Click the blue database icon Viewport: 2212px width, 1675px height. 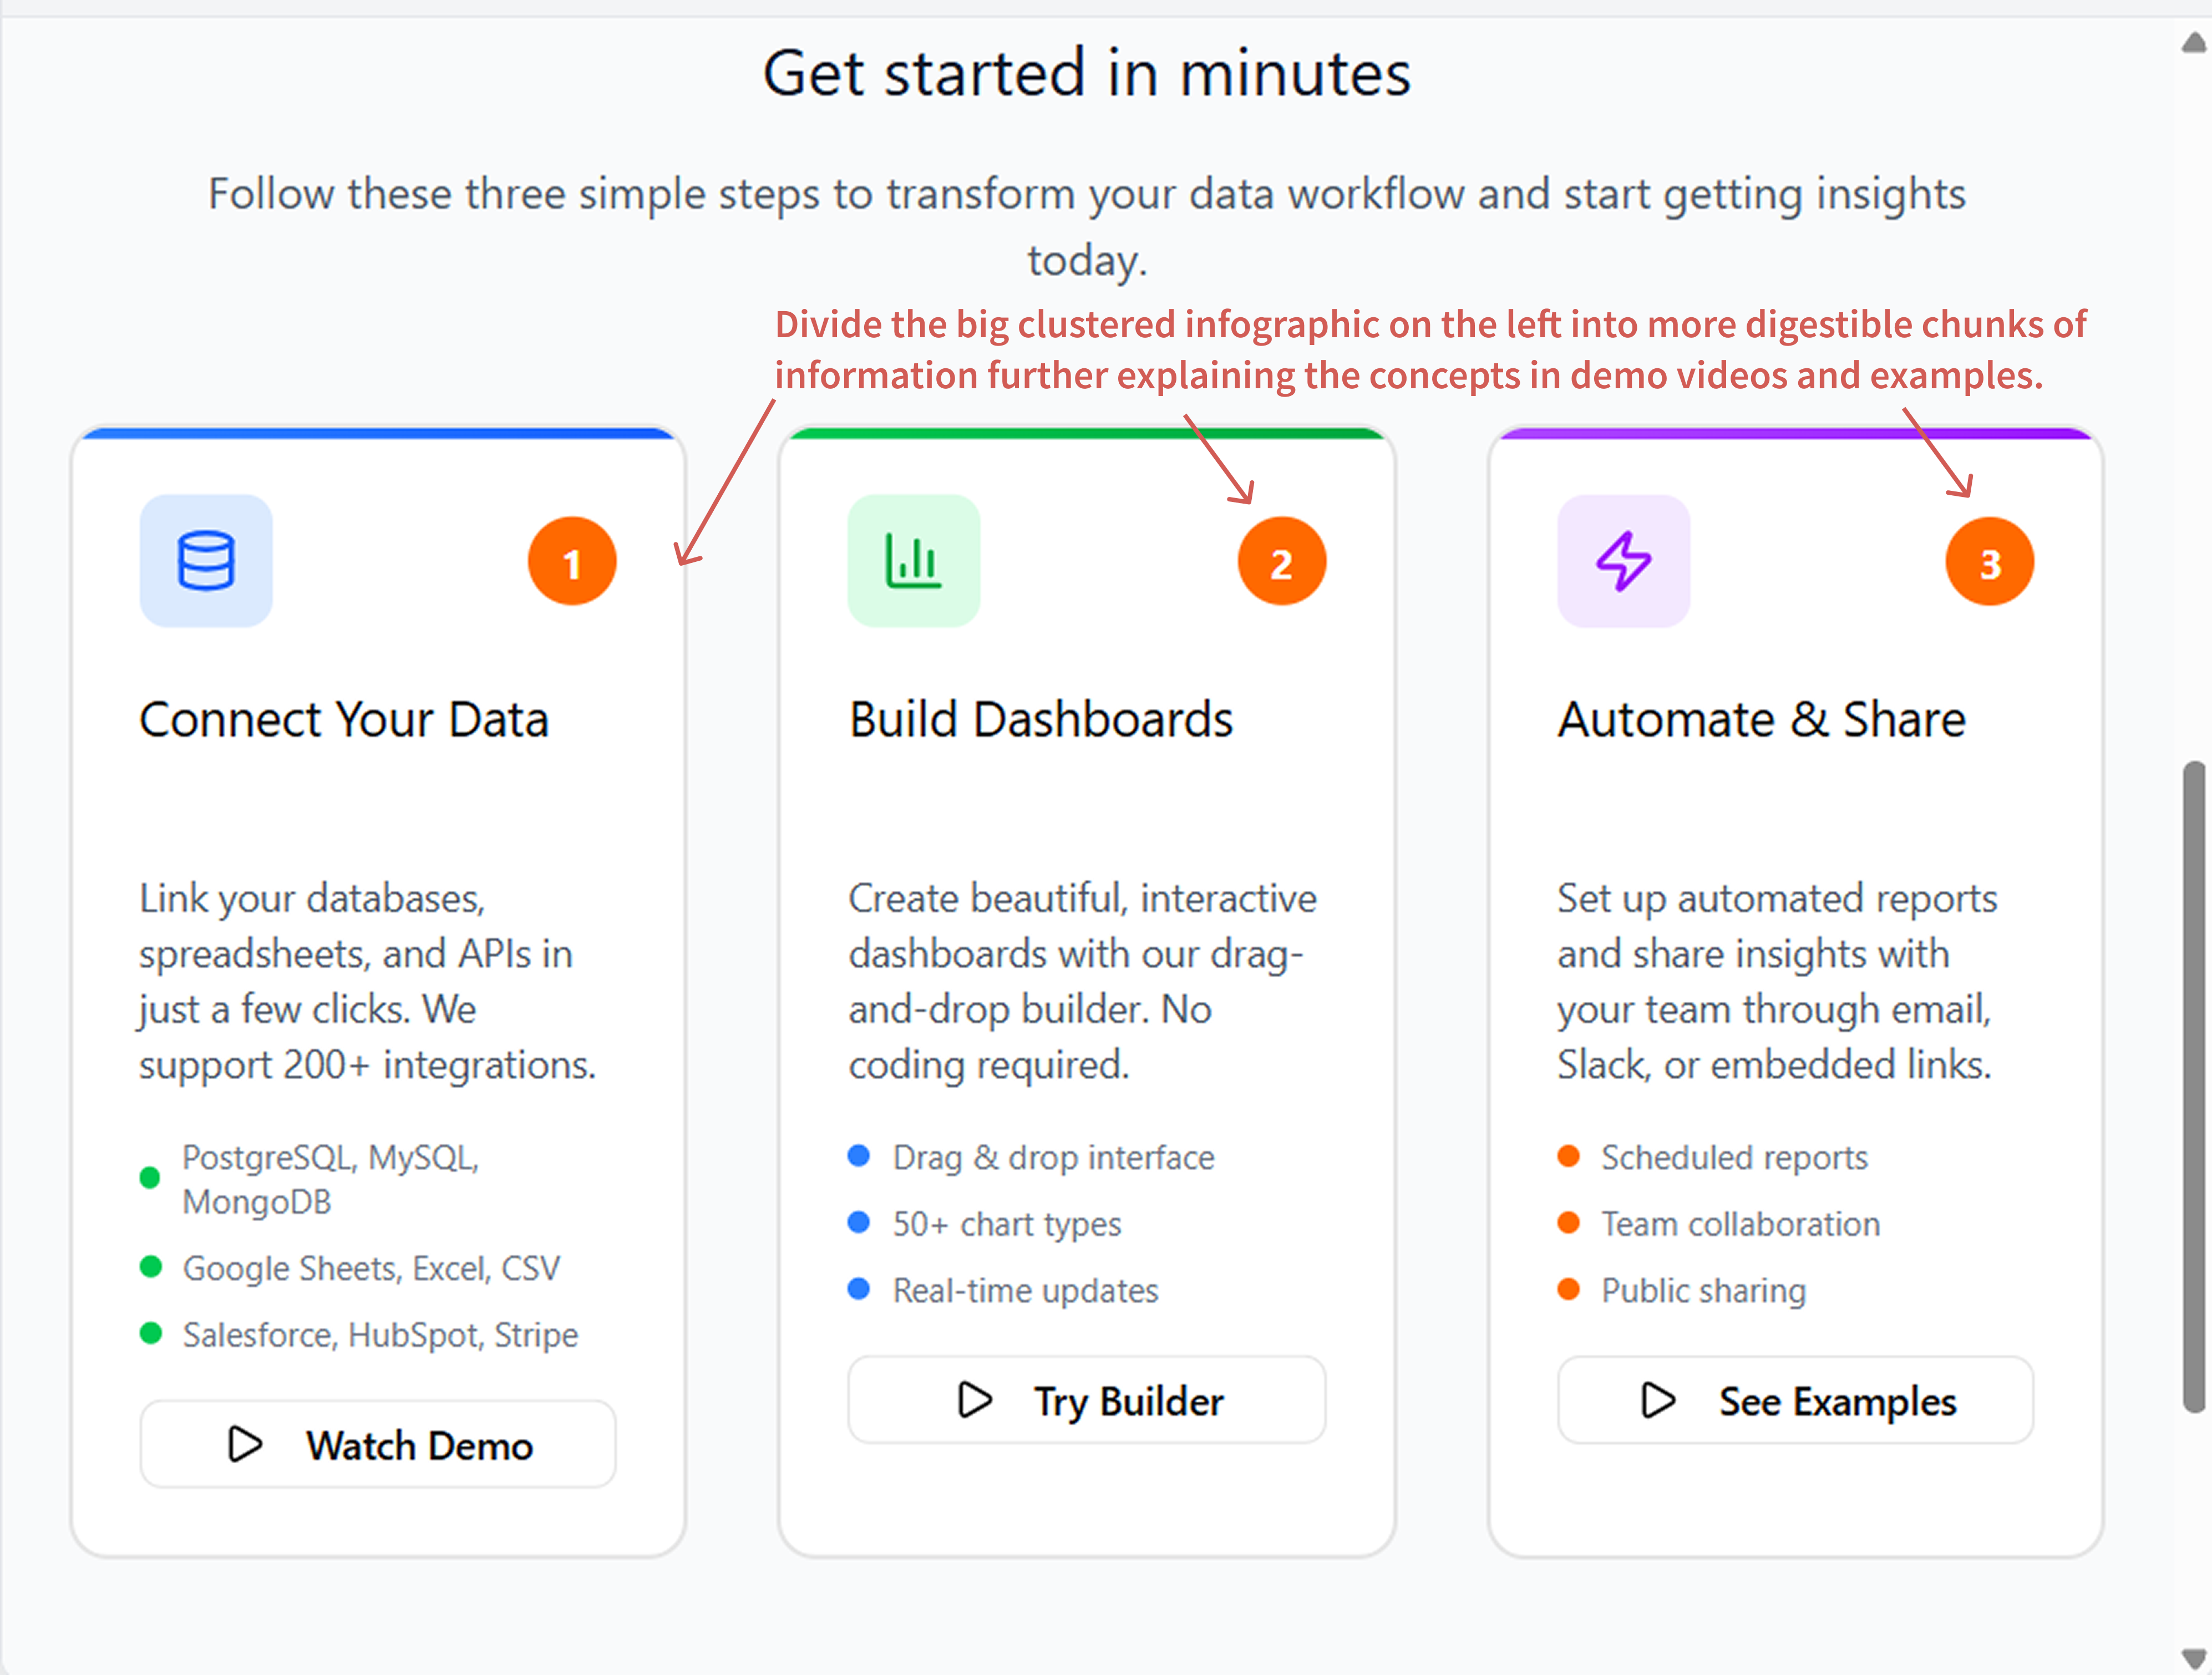tap(206, 561)
